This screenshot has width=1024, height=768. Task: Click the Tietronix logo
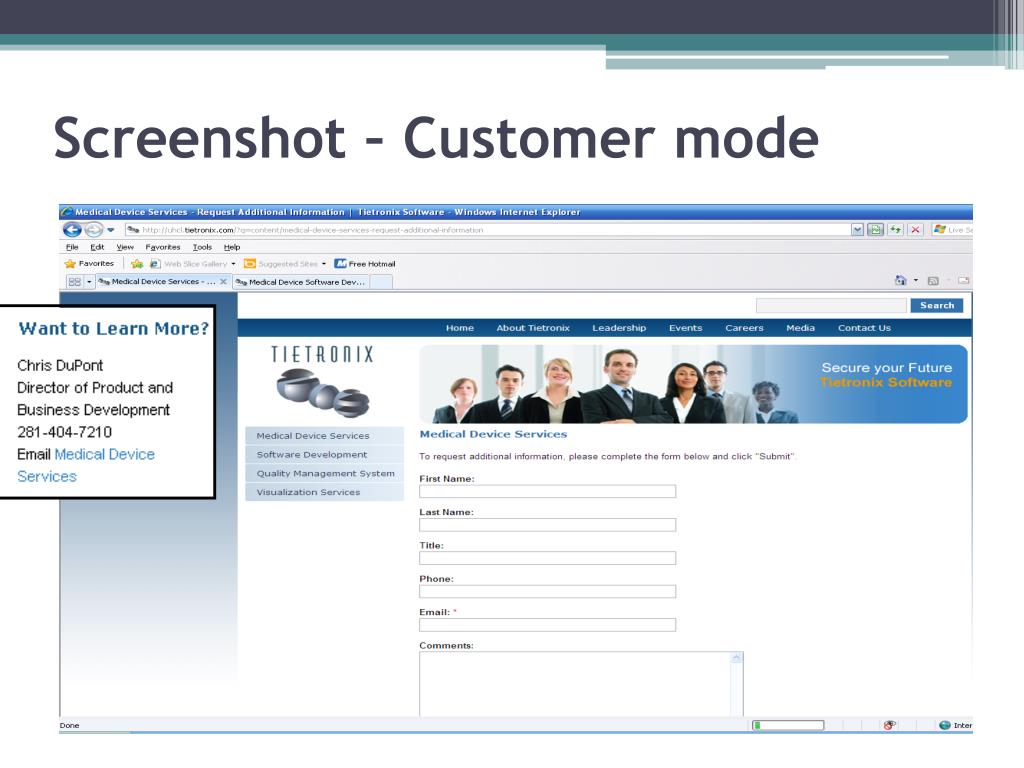(323, 381)
